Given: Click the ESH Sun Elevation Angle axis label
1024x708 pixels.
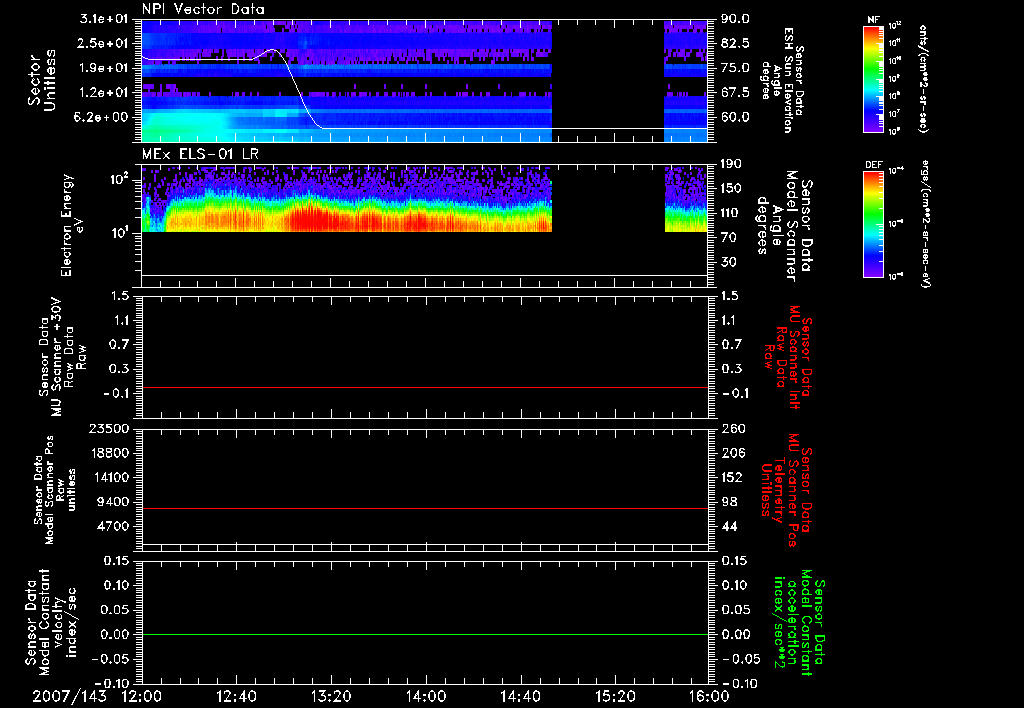Looking at the screenshot, I should [782, 80].
